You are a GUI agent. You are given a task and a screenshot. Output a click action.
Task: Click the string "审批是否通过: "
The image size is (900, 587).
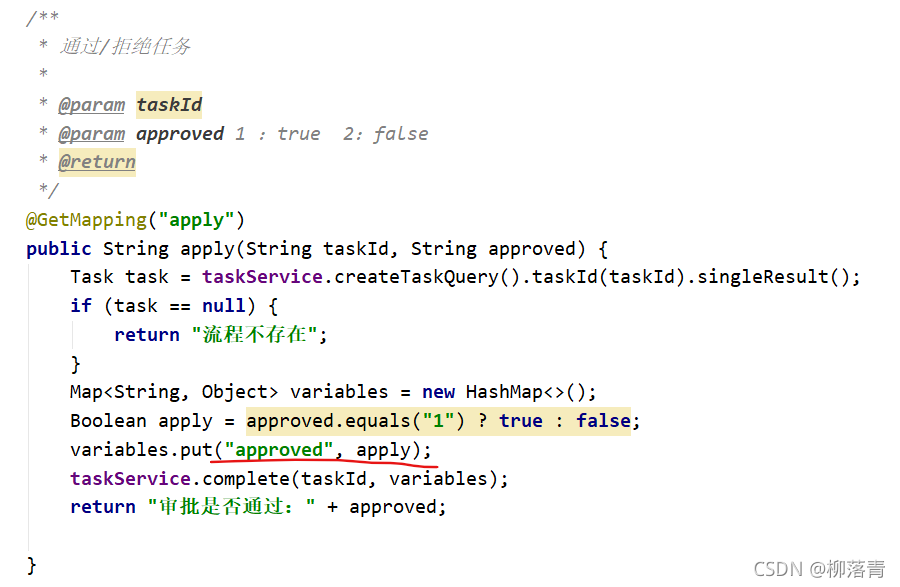tap(231, 507)
